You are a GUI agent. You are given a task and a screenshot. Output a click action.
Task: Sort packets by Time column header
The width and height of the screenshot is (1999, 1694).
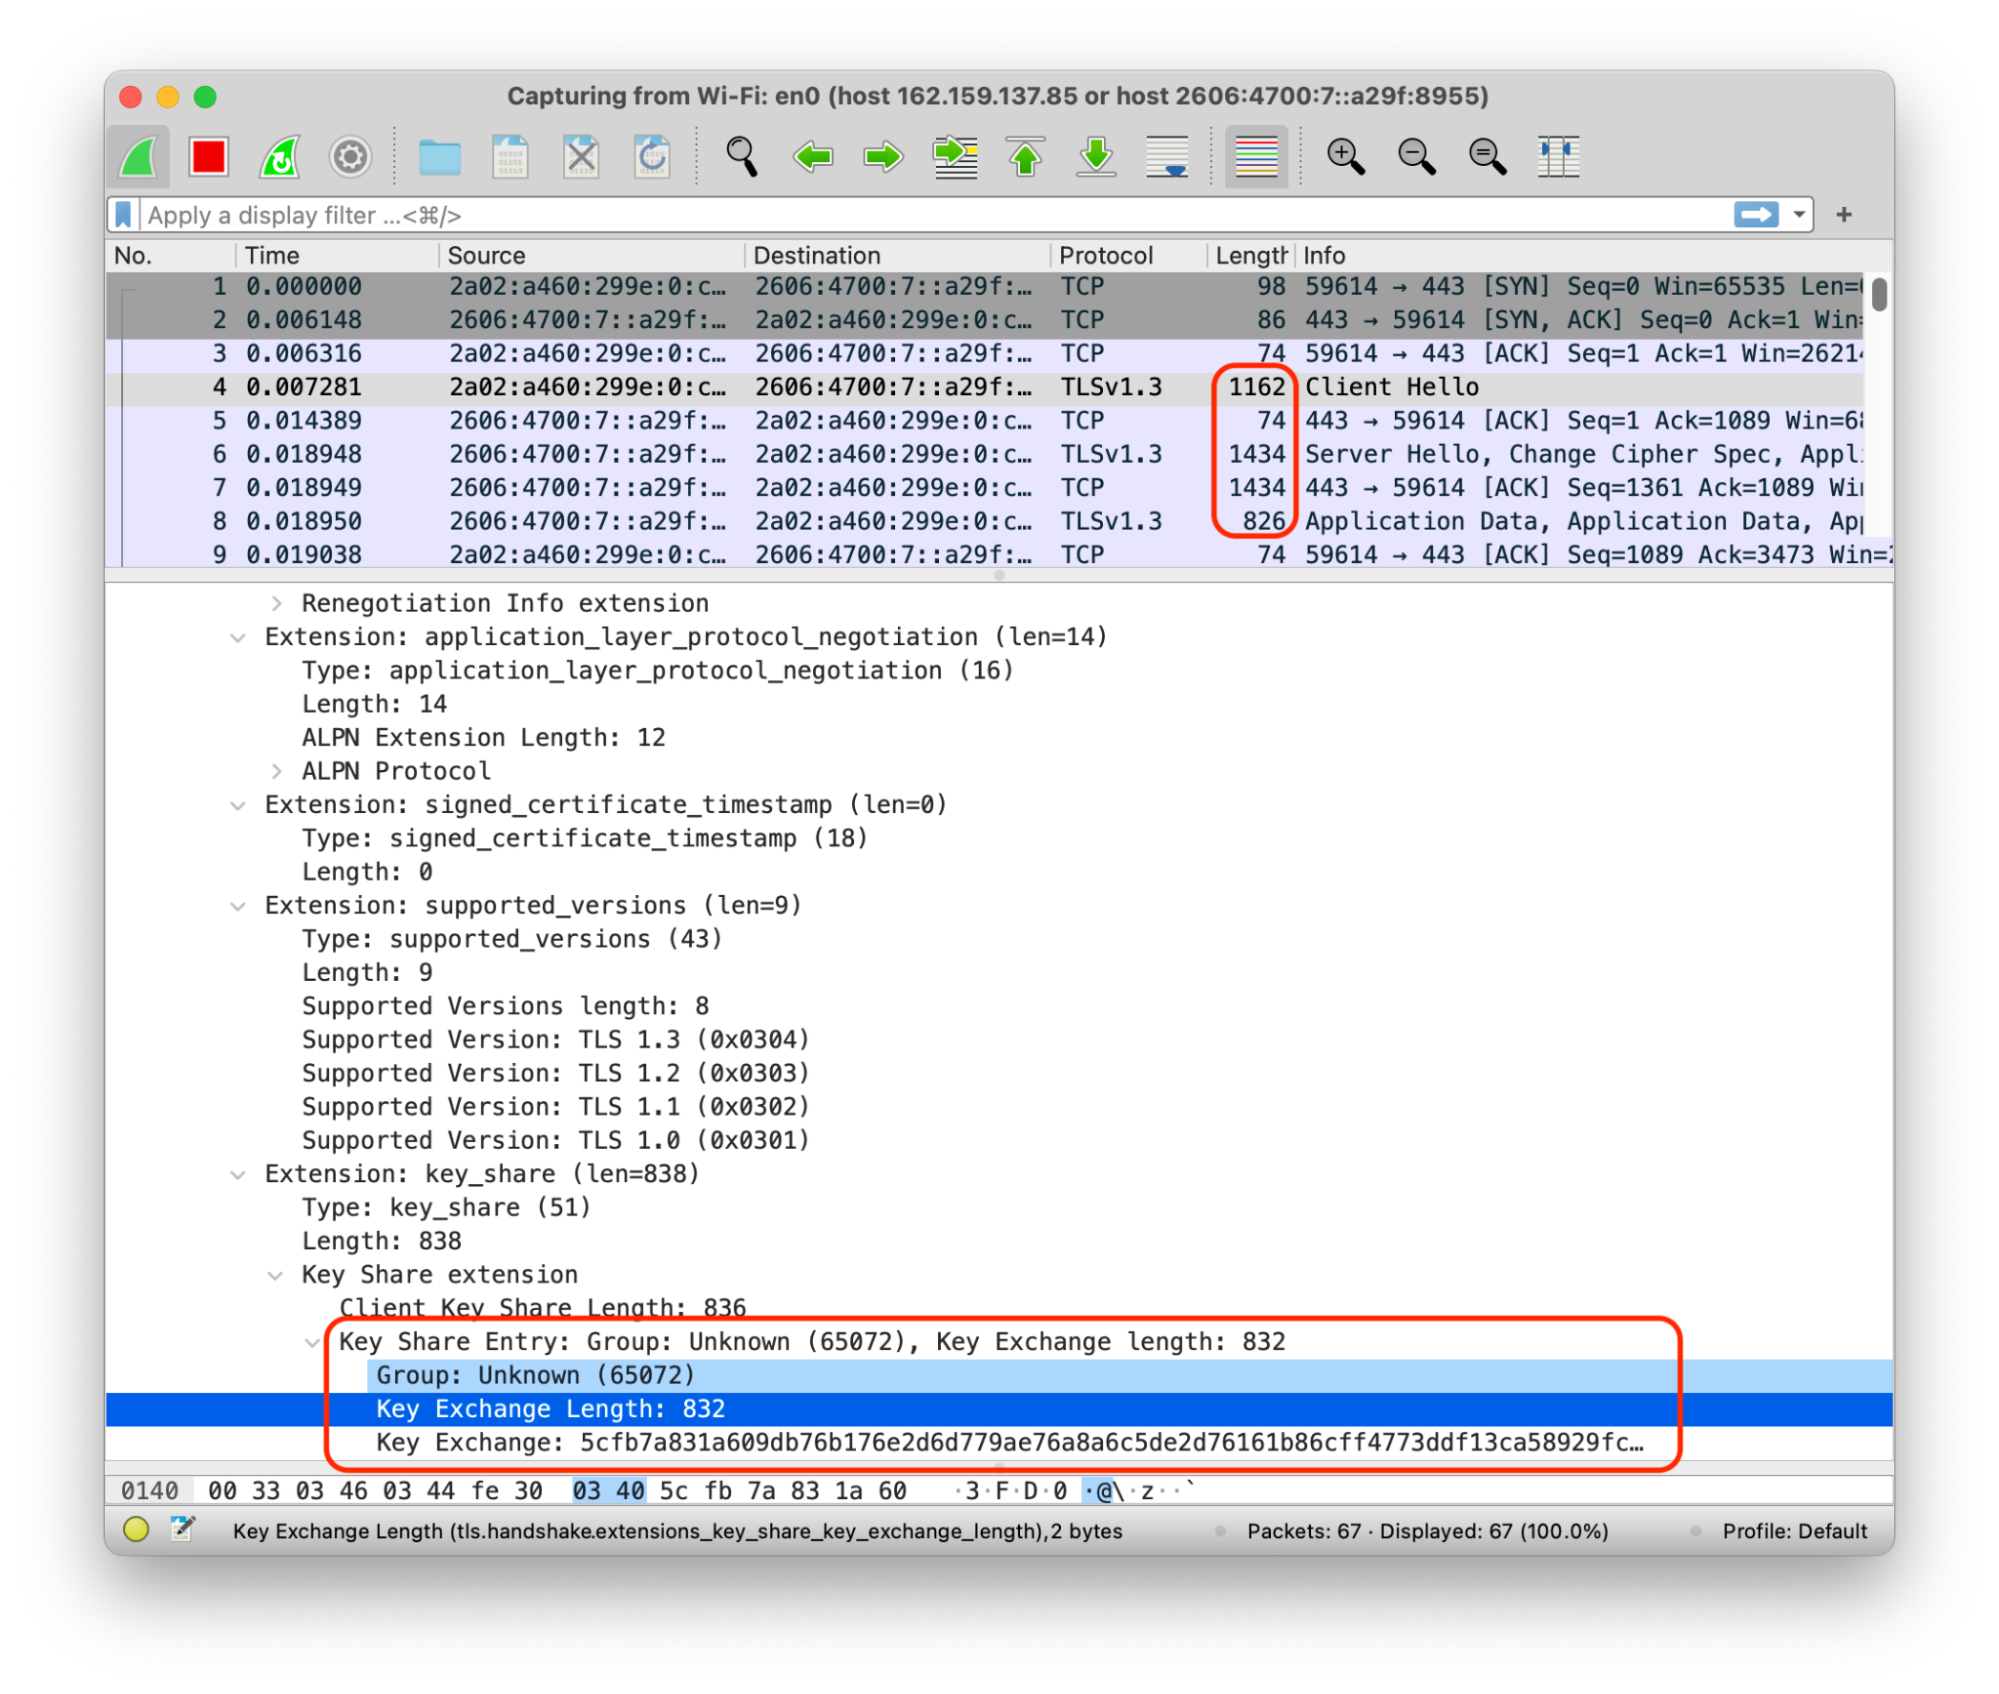click(x=272, y=256)
